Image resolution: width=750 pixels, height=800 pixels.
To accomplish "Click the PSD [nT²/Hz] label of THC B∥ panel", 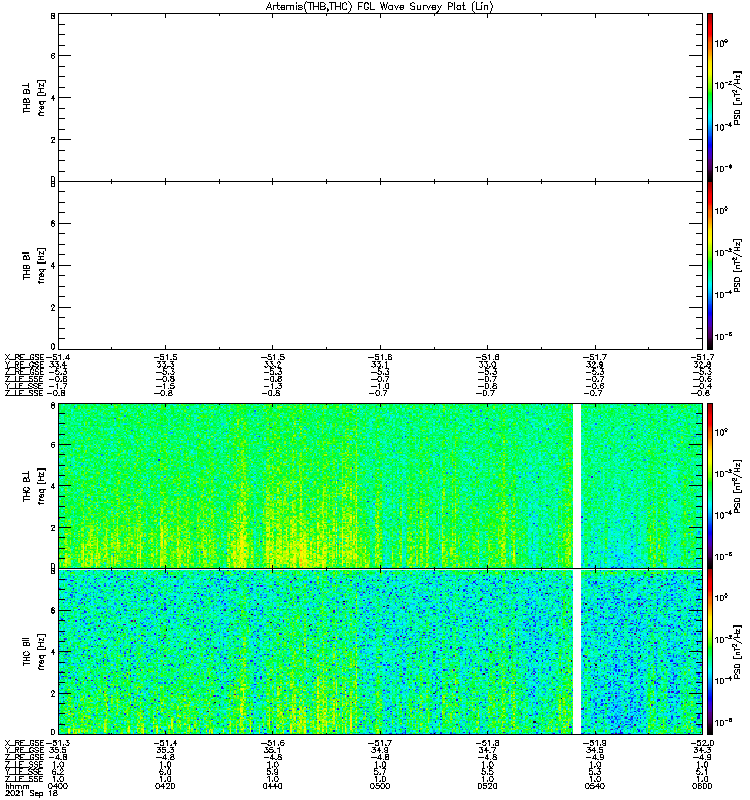I will click(x=738, y=652).
